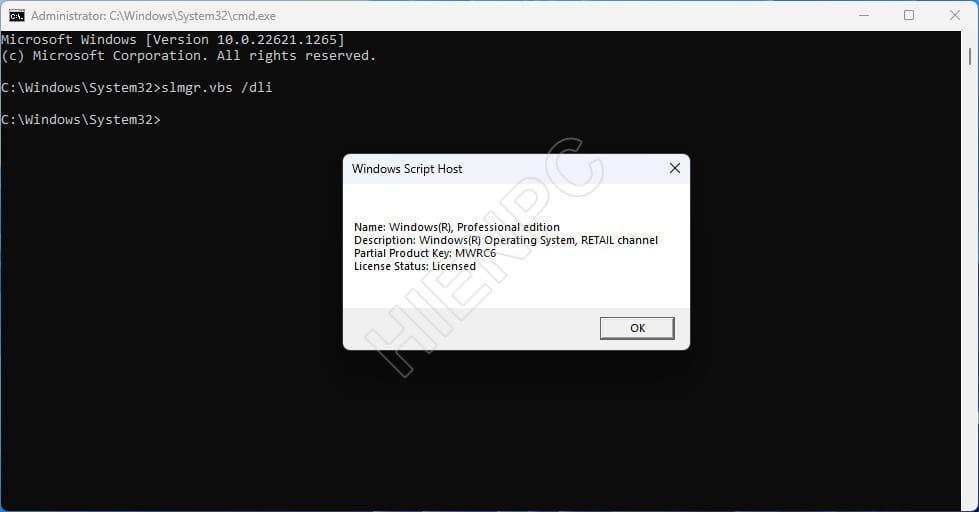
Task: Click the Administrator cmd.exe window title text
Action: pyautogui.click(x=153, y=16)
